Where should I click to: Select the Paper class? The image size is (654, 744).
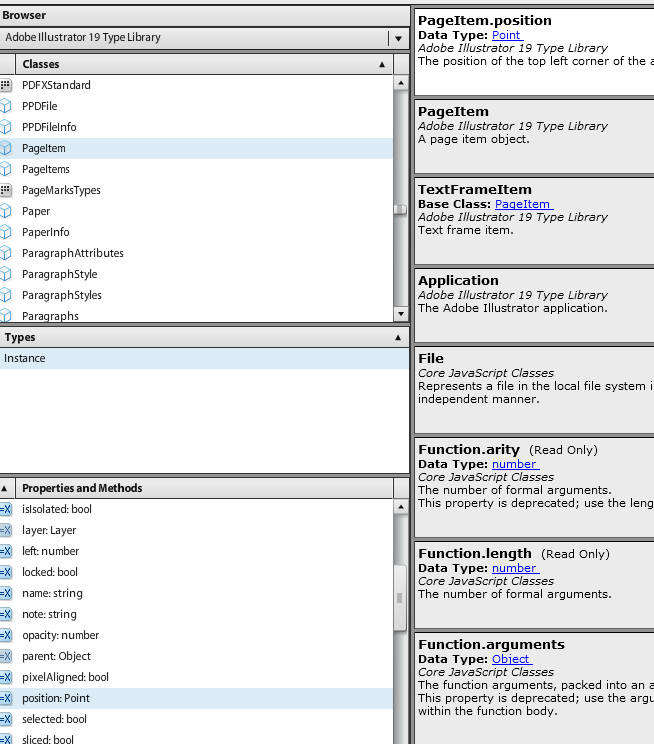[x=196, y=211]
